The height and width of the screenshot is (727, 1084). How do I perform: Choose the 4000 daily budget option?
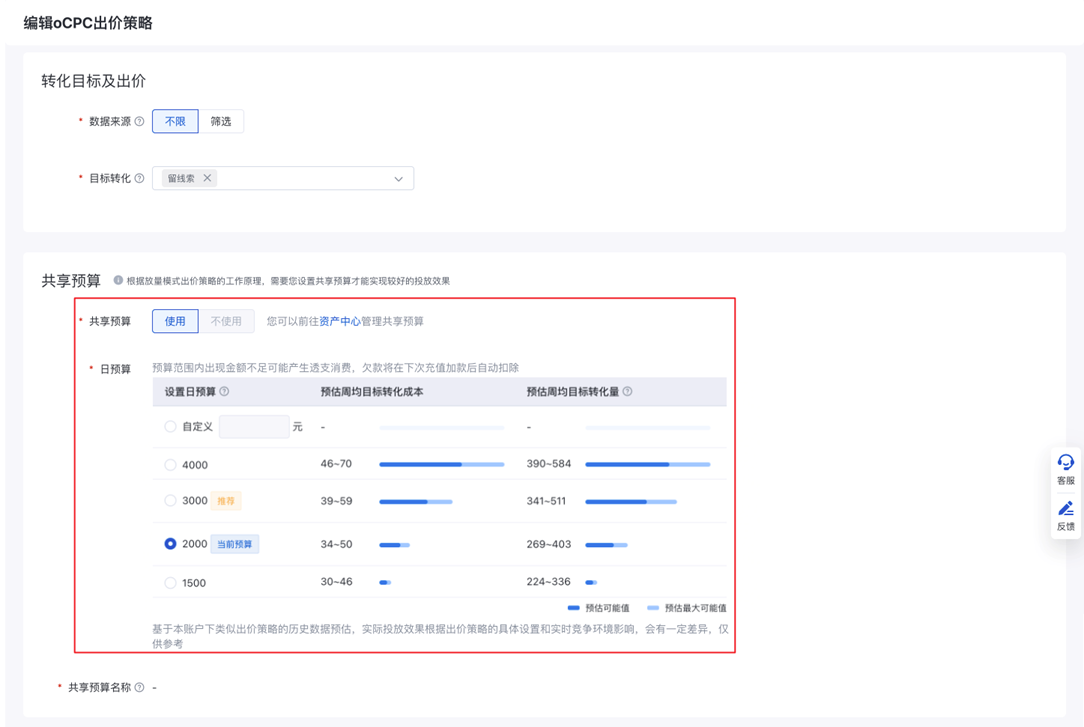click(x=170, y=465)
